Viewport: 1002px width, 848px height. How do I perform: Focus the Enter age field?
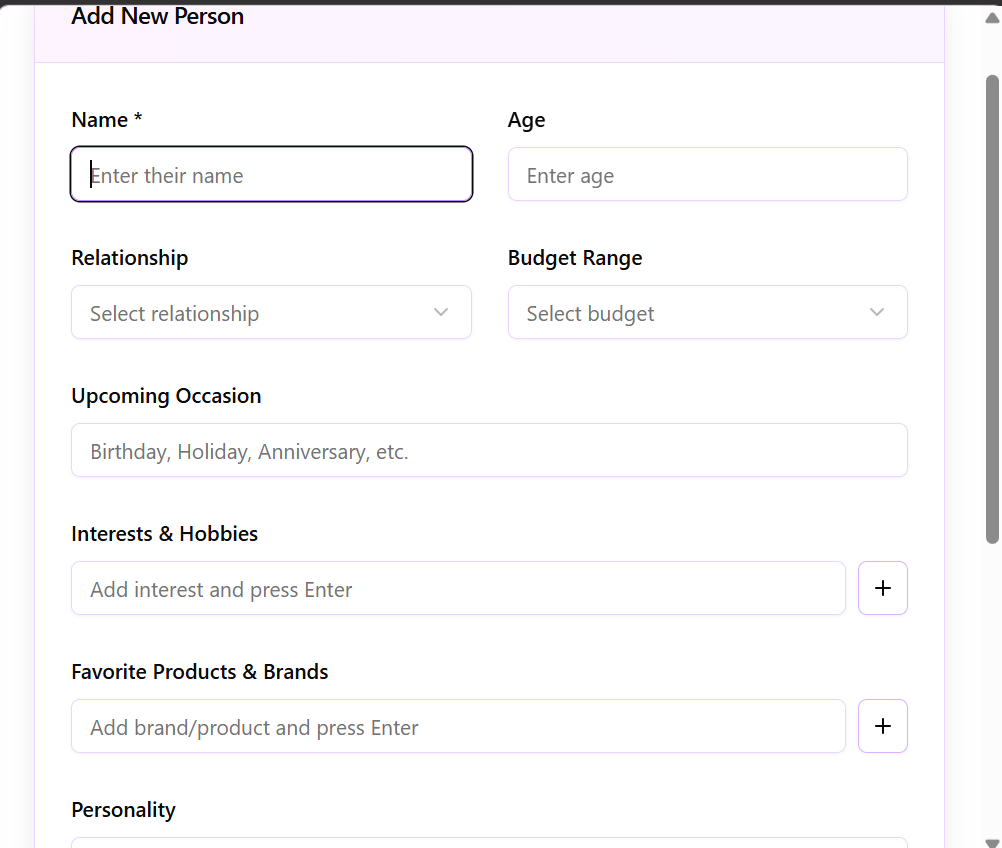(707, 174)
